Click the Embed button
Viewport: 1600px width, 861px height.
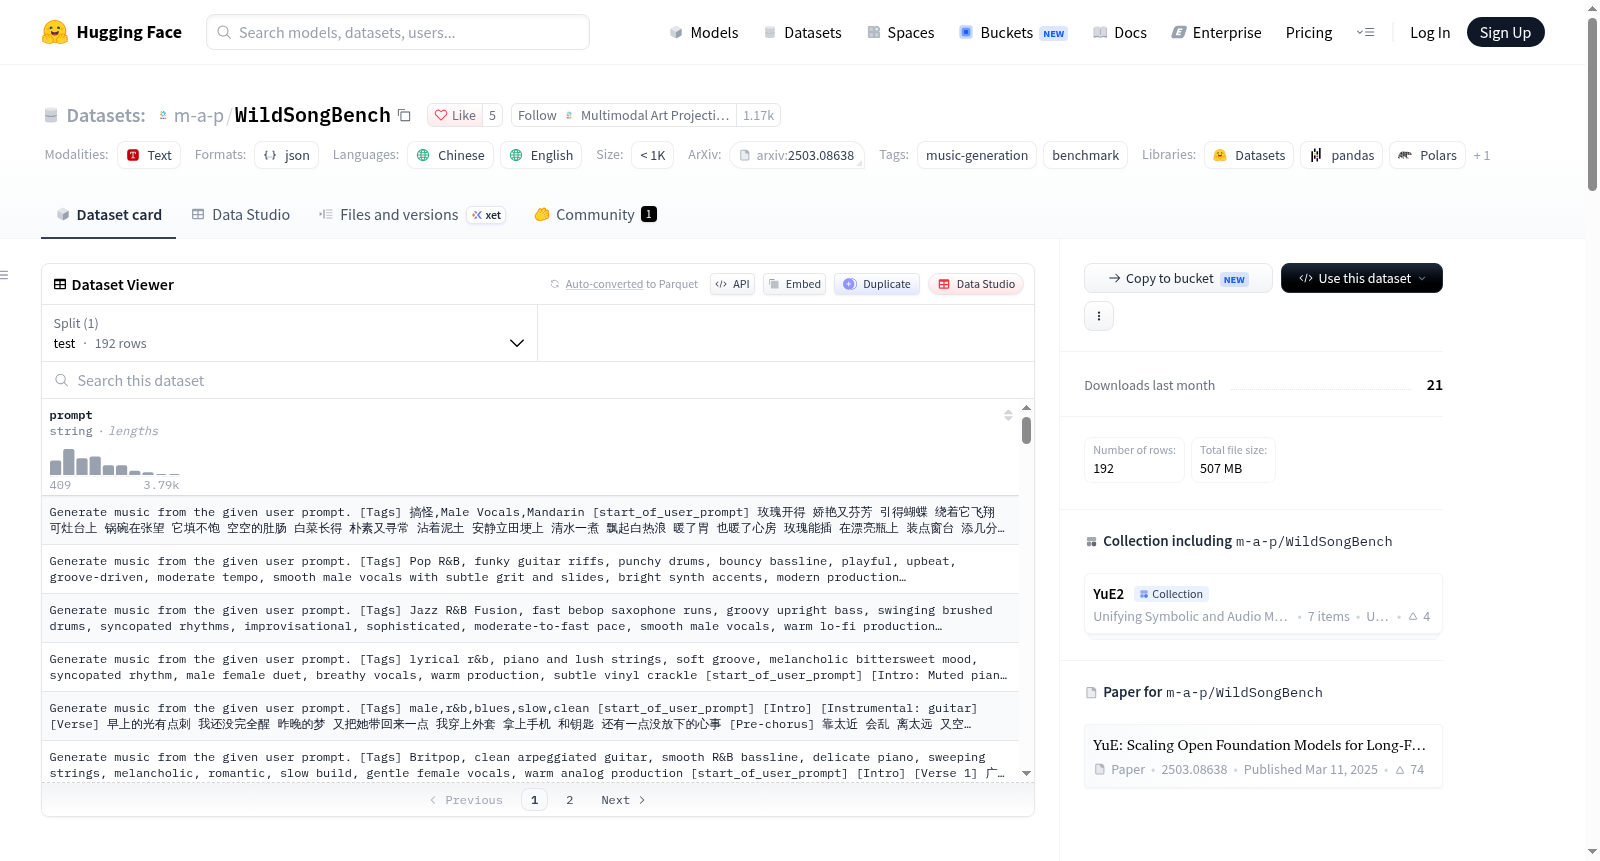click(793, 284)
